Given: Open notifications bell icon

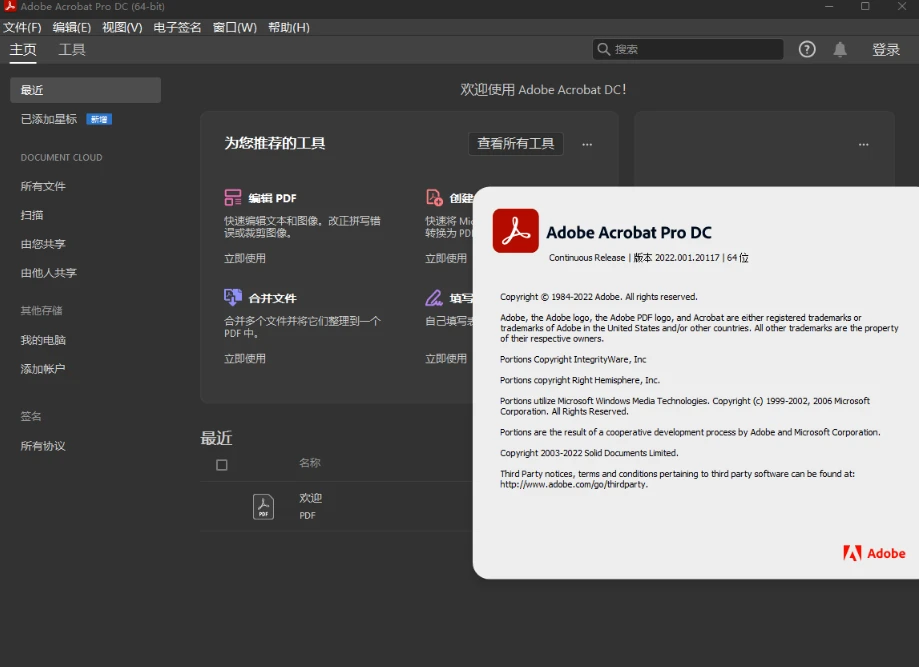Looking at the screenshot, I should [x=840, y=49].
